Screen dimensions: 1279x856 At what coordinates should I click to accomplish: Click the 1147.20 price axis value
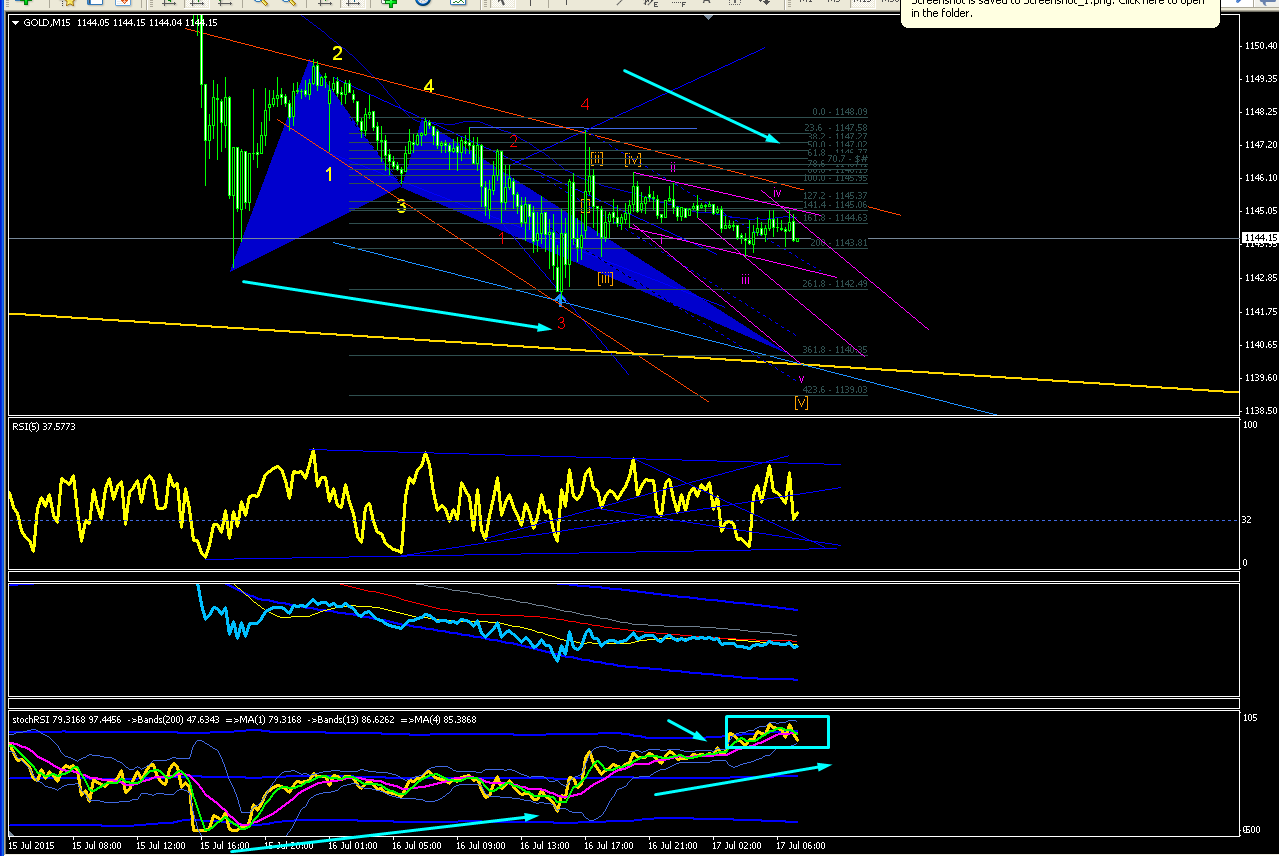1259,145
